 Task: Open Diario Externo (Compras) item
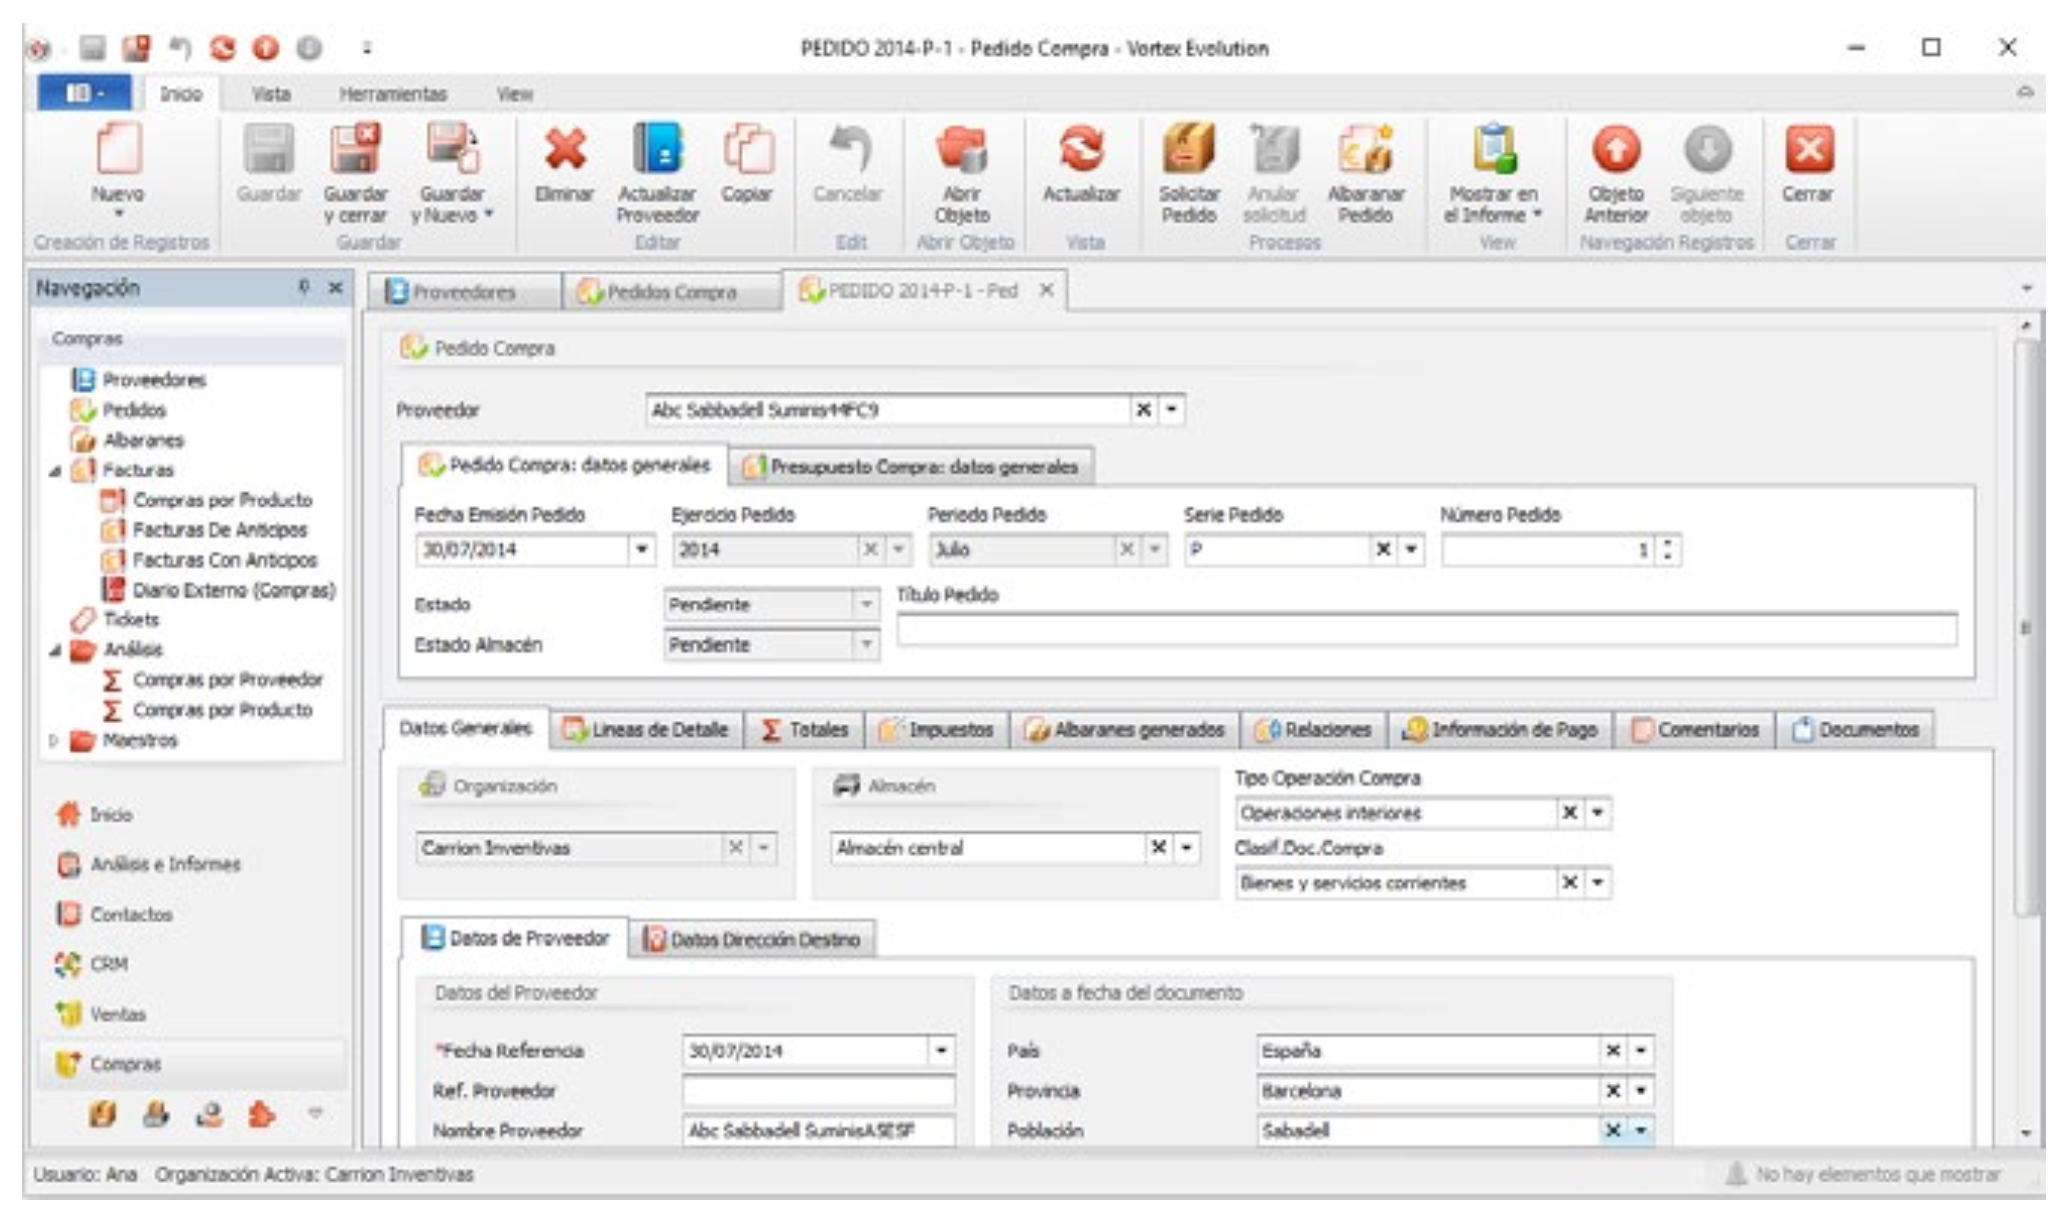[234, 590]
